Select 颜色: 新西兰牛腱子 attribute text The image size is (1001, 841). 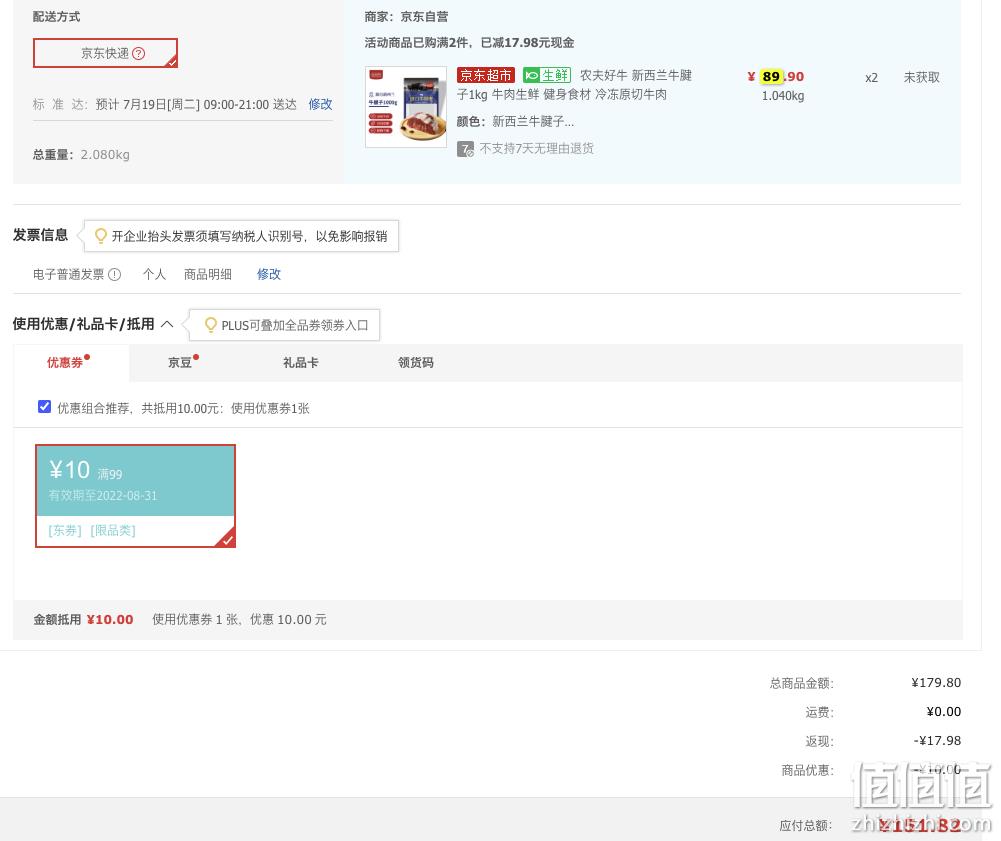tap(515, 121)
